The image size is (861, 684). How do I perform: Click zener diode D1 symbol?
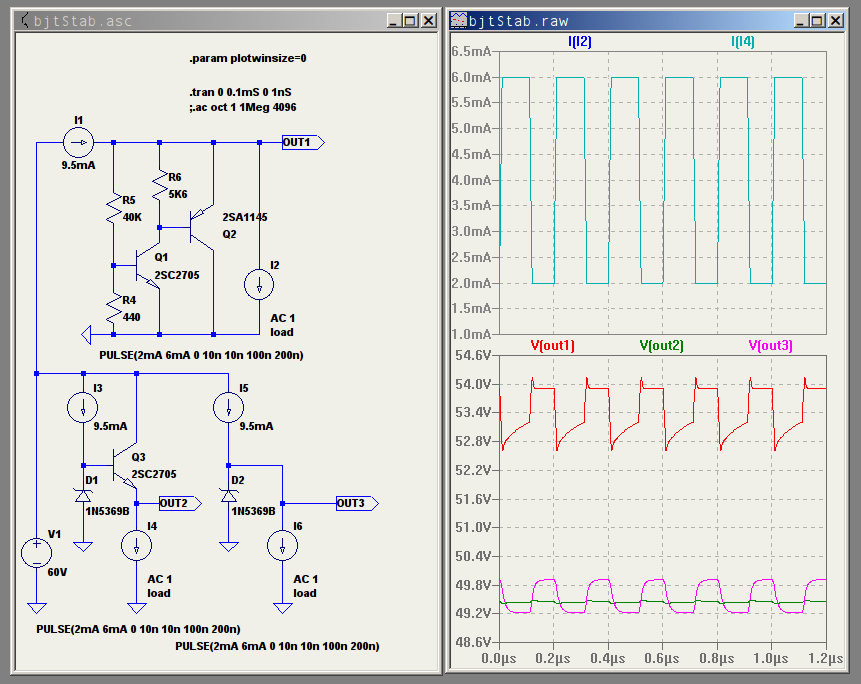83,496
